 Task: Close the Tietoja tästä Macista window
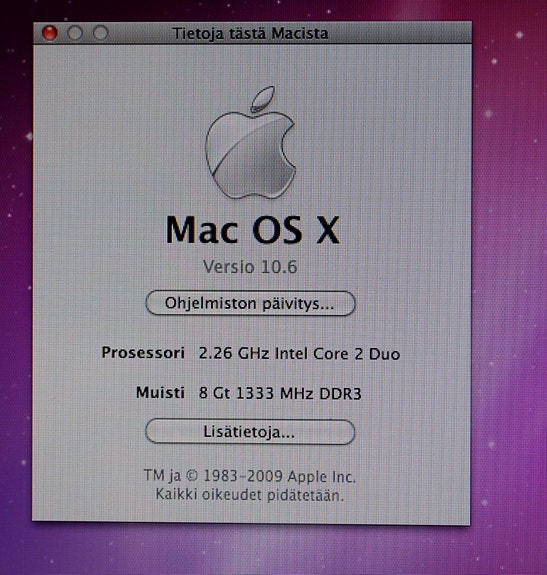pyautogui.click(x=50, y=33)
